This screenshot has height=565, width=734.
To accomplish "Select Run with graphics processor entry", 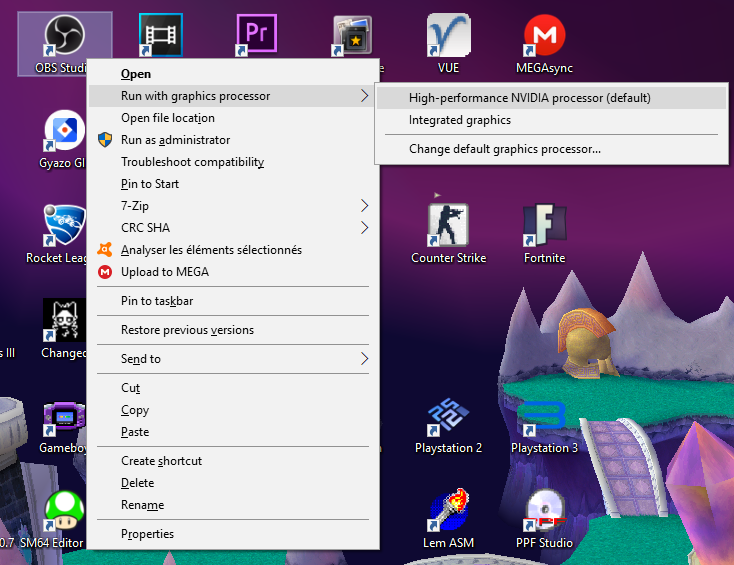I will (233, 95).
